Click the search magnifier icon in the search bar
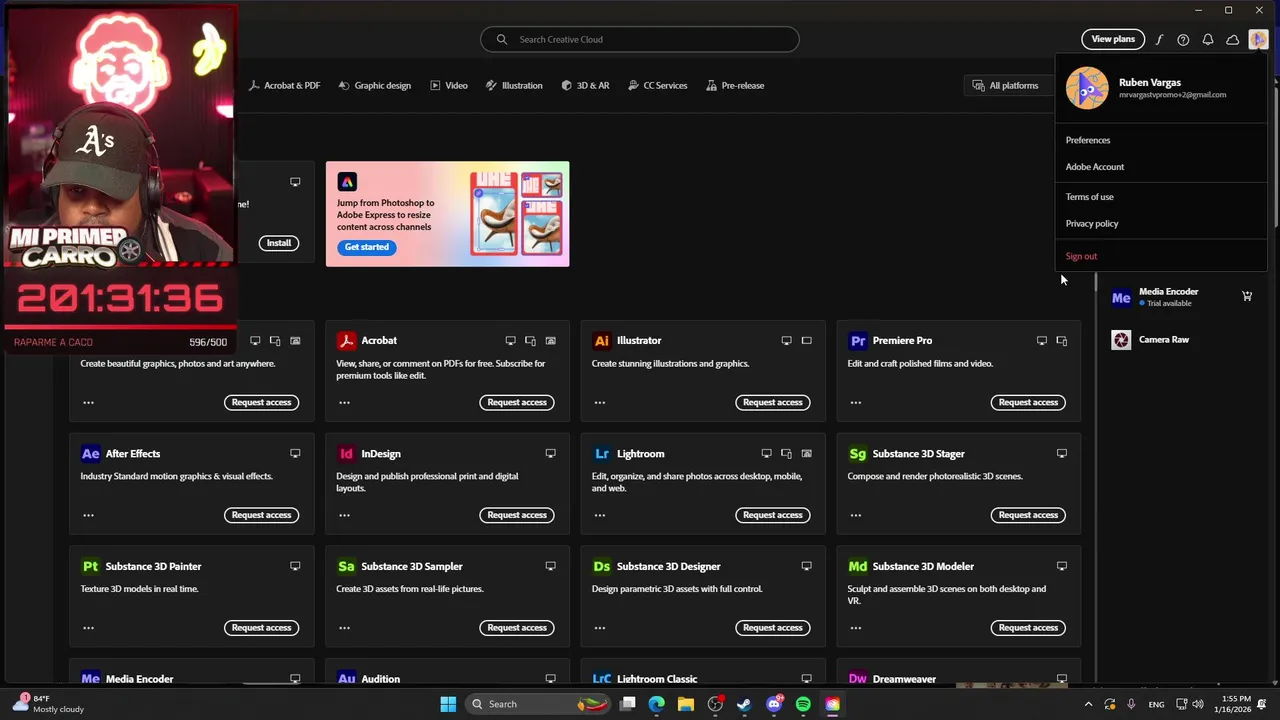This screenshot has width=1280, height=720. click(502, 40)
